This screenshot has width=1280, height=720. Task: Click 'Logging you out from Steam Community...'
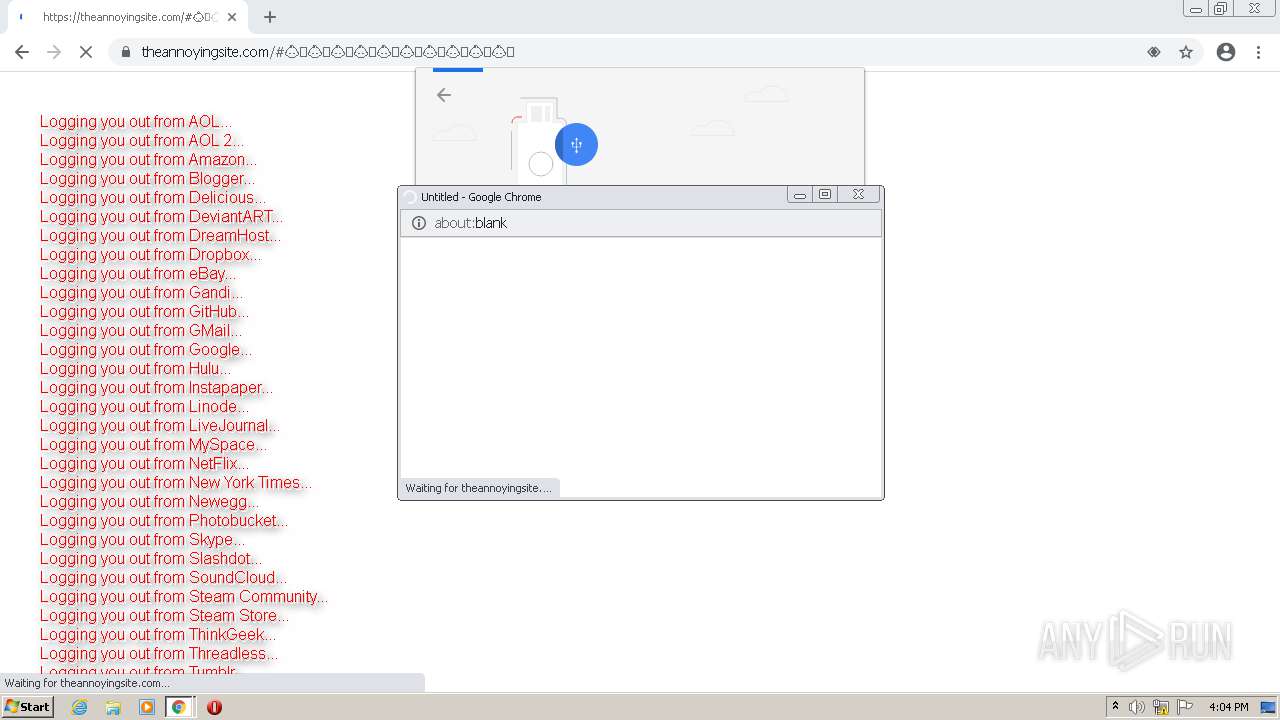(x=184, y=597)
